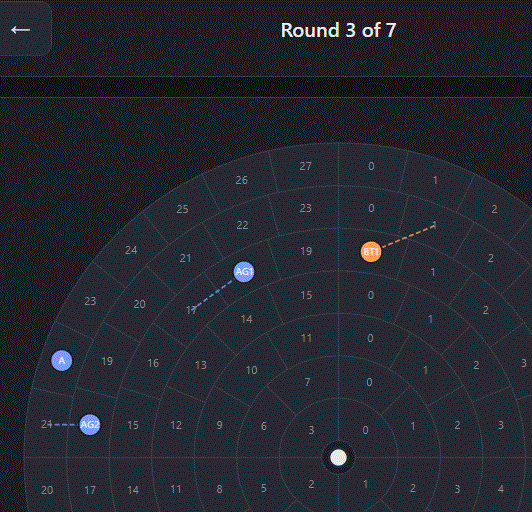
Task: Click sector 22 on the grid
Action: tap(242, 225)
